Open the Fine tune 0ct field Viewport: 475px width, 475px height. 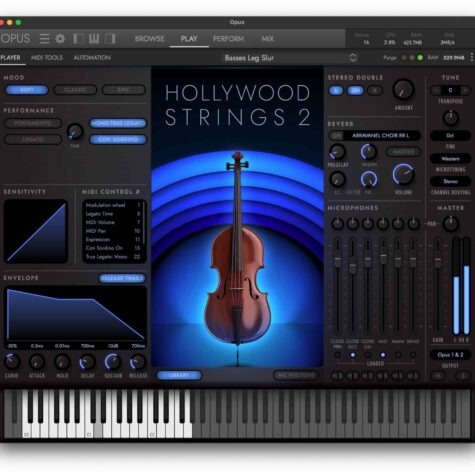point(450,136)
